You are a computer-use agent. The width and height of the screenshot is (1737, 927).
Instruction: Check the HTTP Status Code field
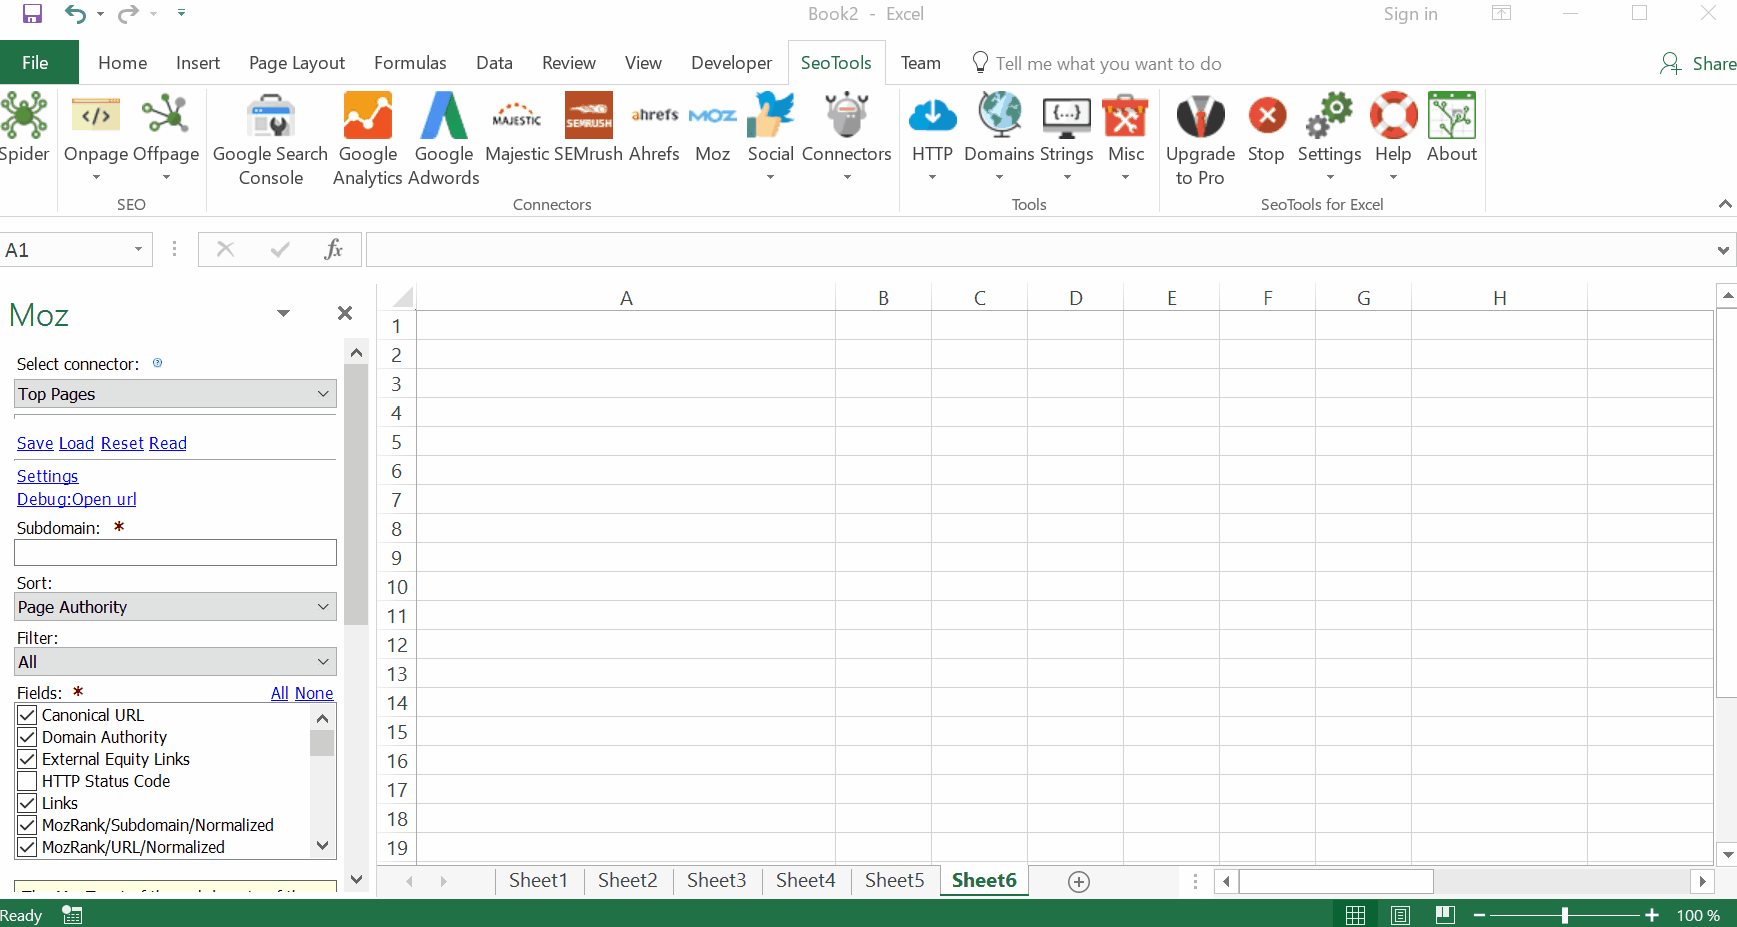[x=27, y=781]
